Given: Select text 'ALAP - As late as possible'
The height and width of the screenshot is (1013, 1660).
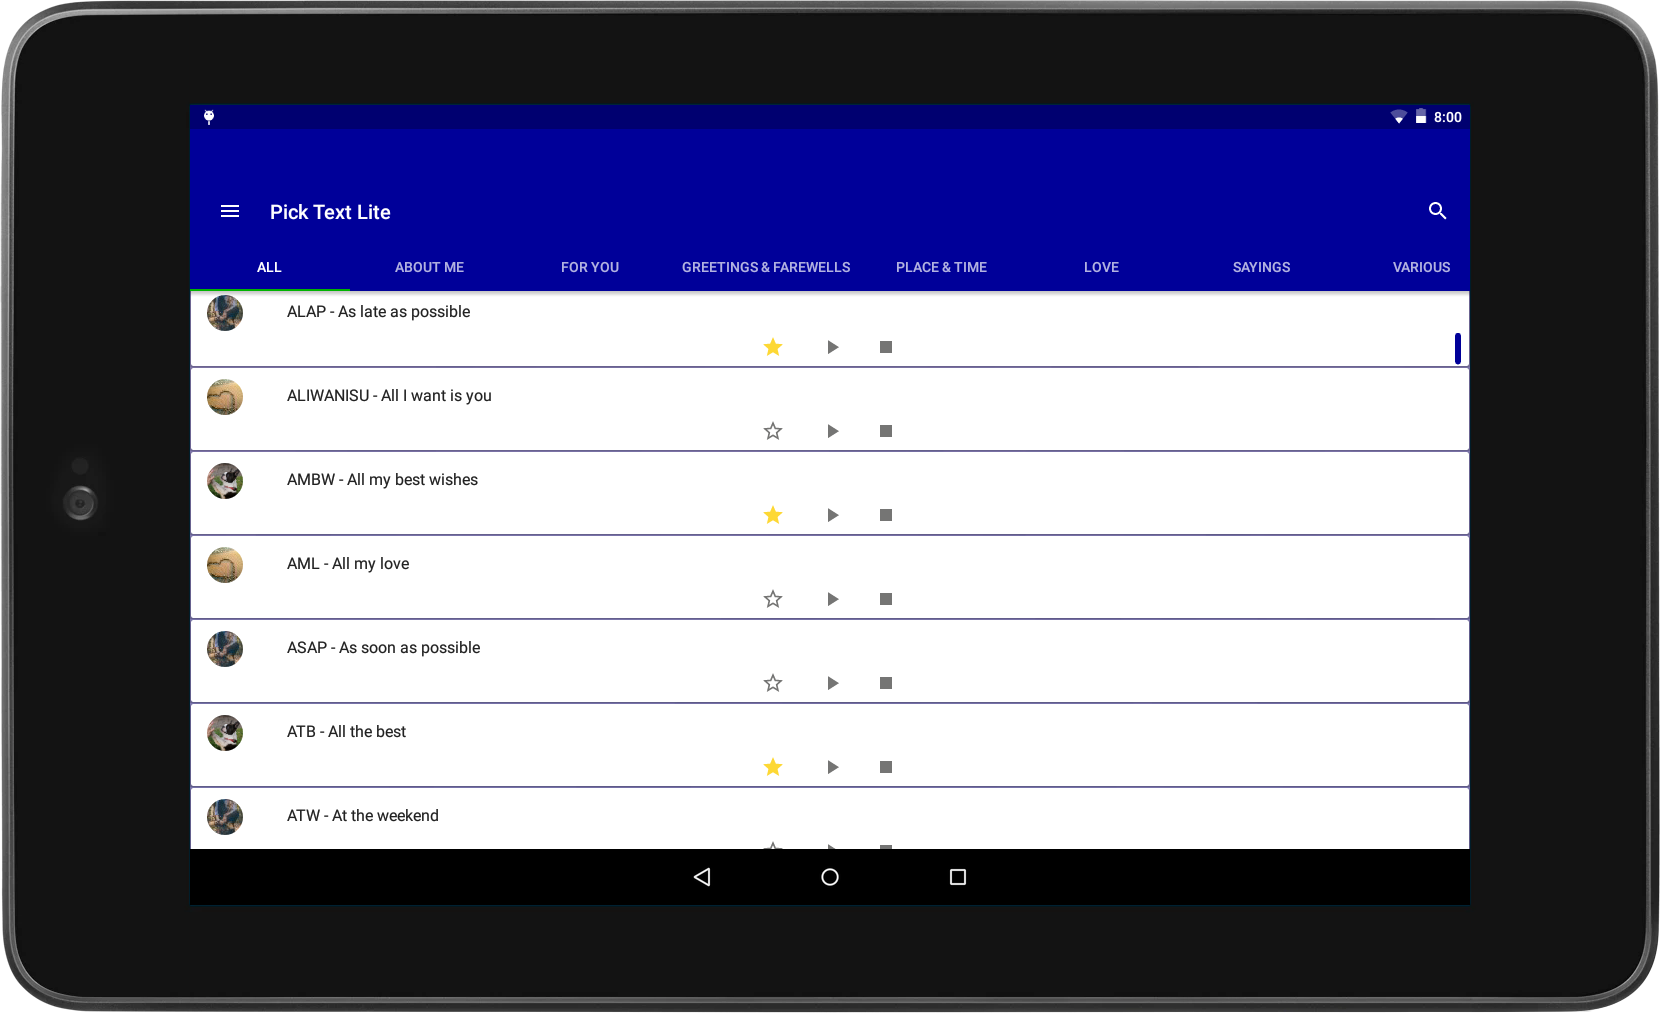Looking at the screenshot, I should tap(378, 312).
